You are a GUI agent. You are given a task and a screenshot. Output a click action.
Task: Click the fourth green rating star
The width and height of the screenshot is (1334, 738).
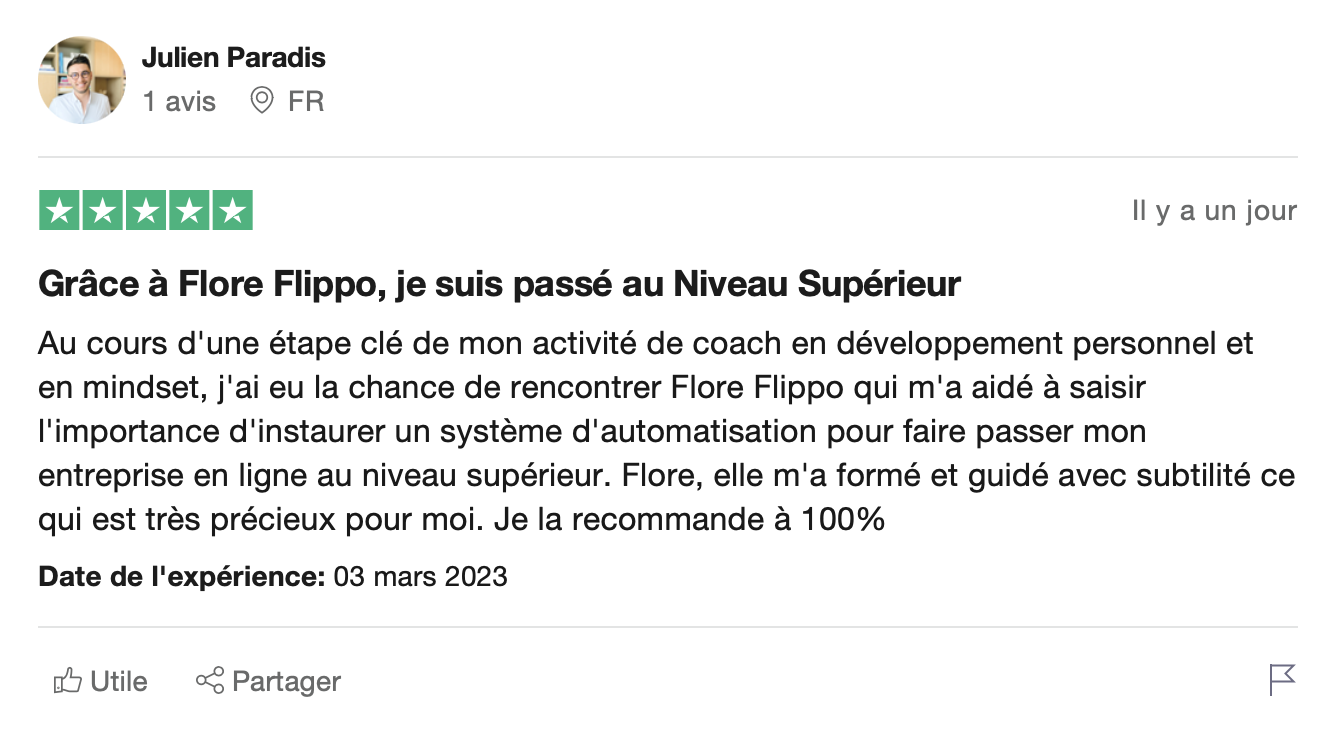pyautogui.click(x=189, y=210)
